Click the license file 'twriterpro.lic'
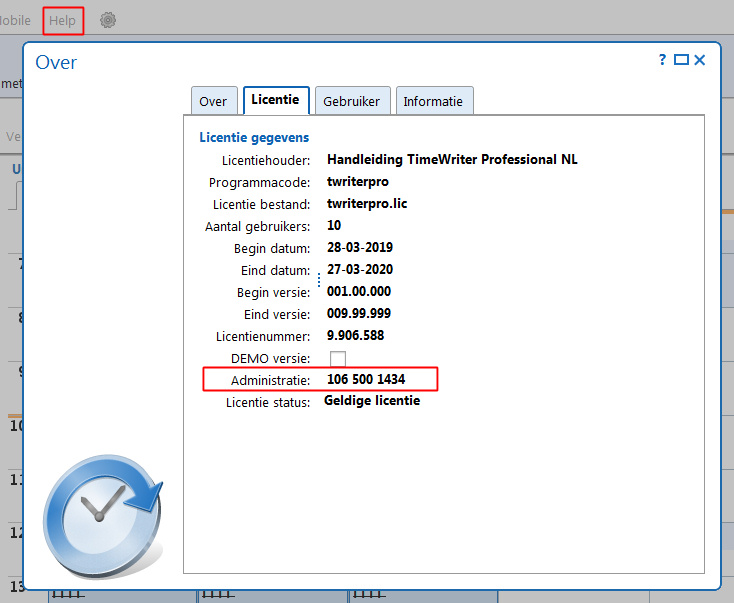The image size is (734, 603). coord(367,204)
